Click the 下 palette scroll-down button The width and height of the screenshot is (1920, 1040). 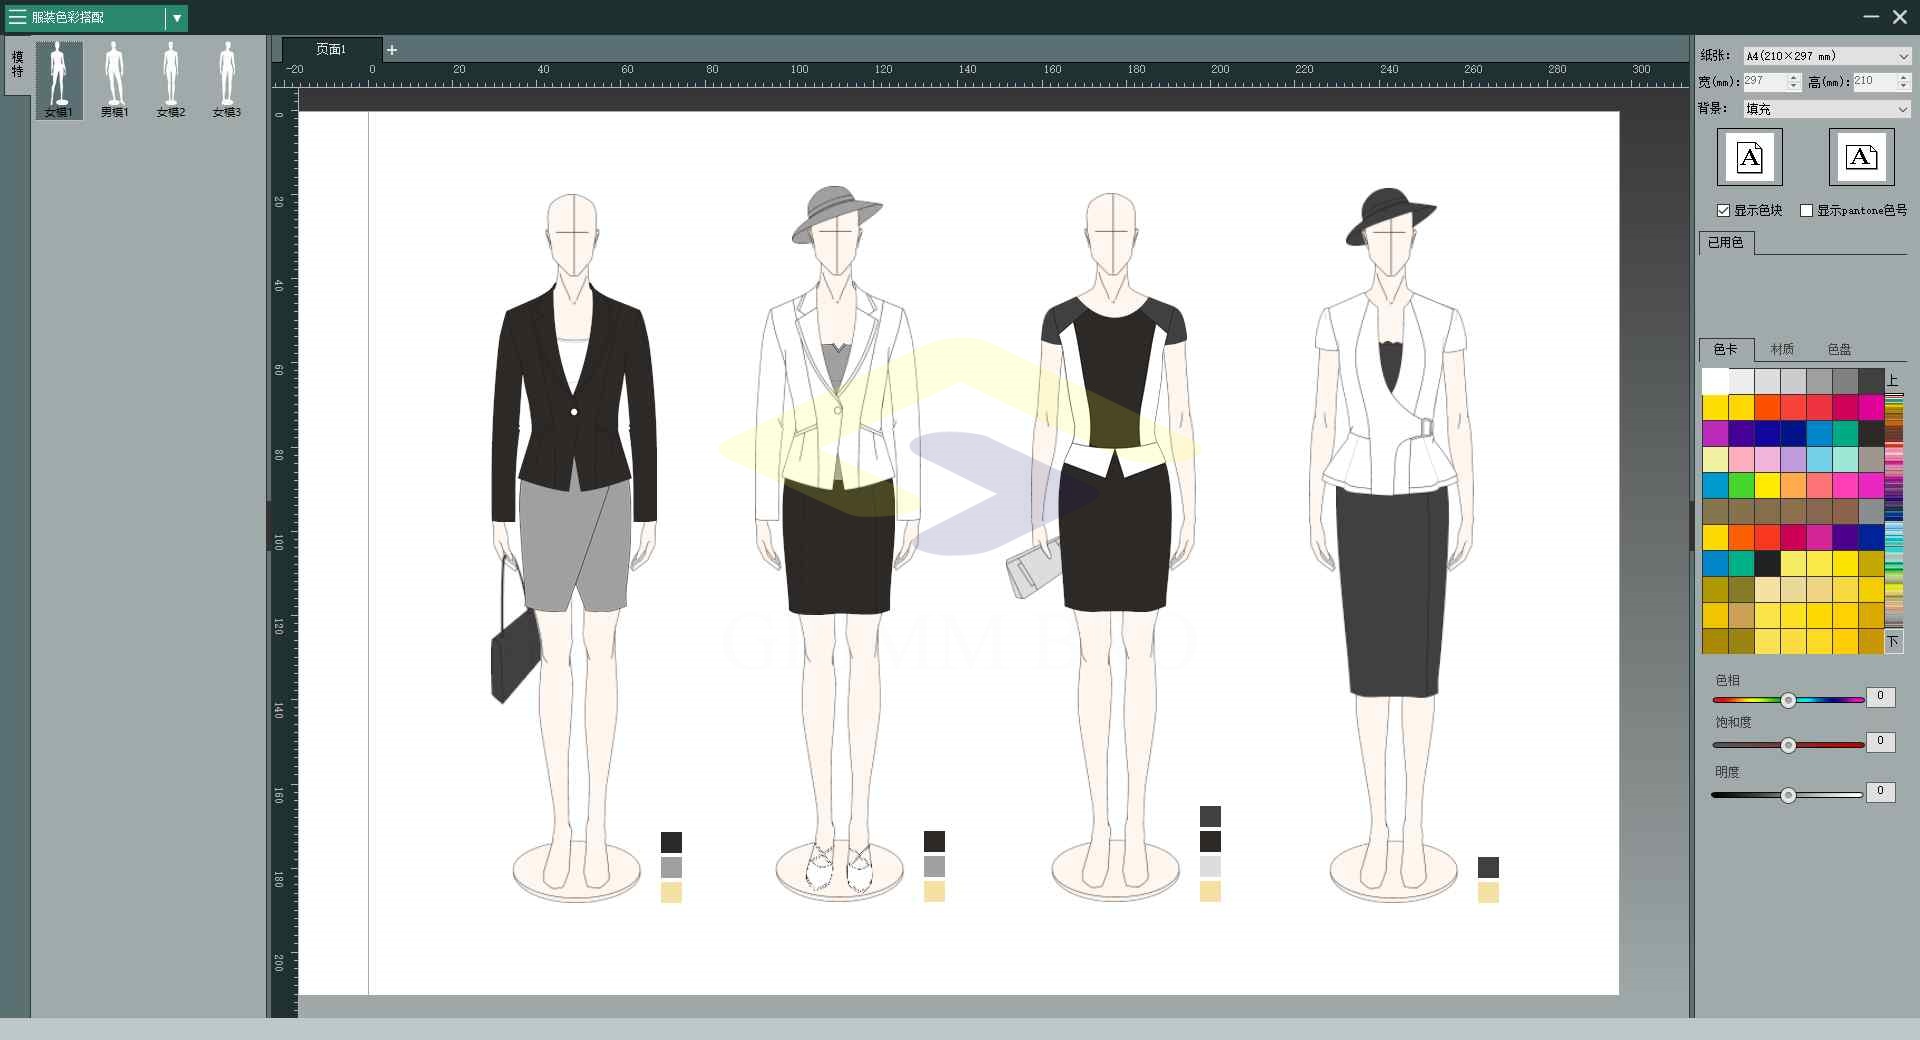point(1892,642)
